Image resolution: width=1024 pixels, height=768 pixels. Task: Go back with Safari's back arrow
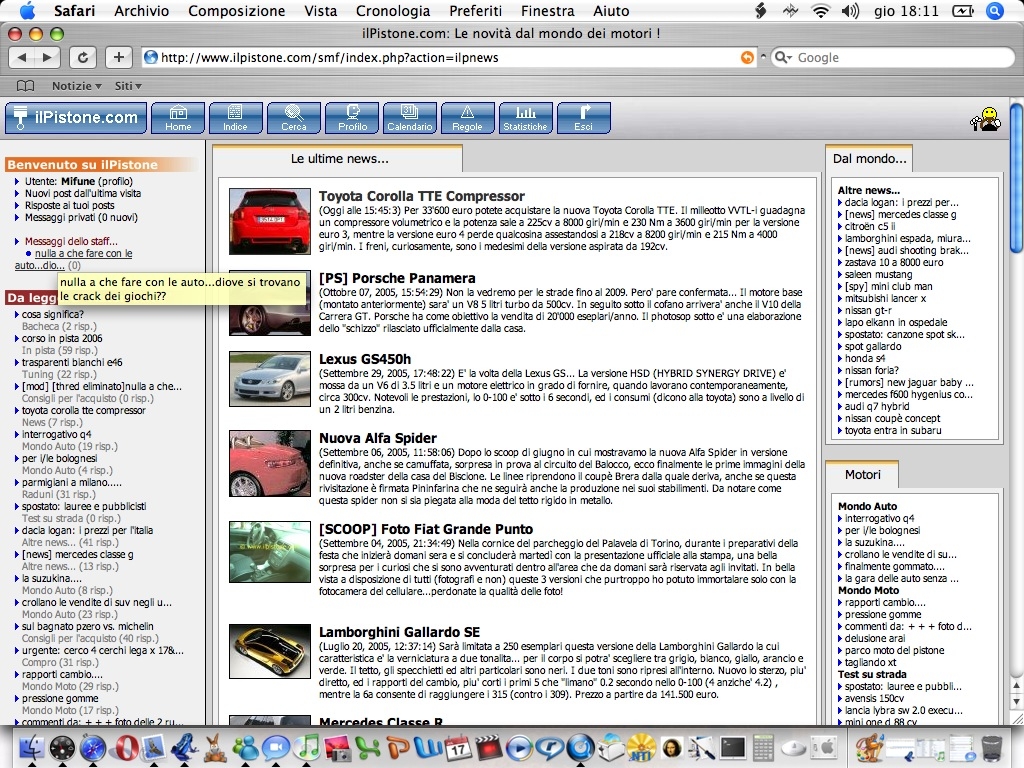tap(22, 57)
